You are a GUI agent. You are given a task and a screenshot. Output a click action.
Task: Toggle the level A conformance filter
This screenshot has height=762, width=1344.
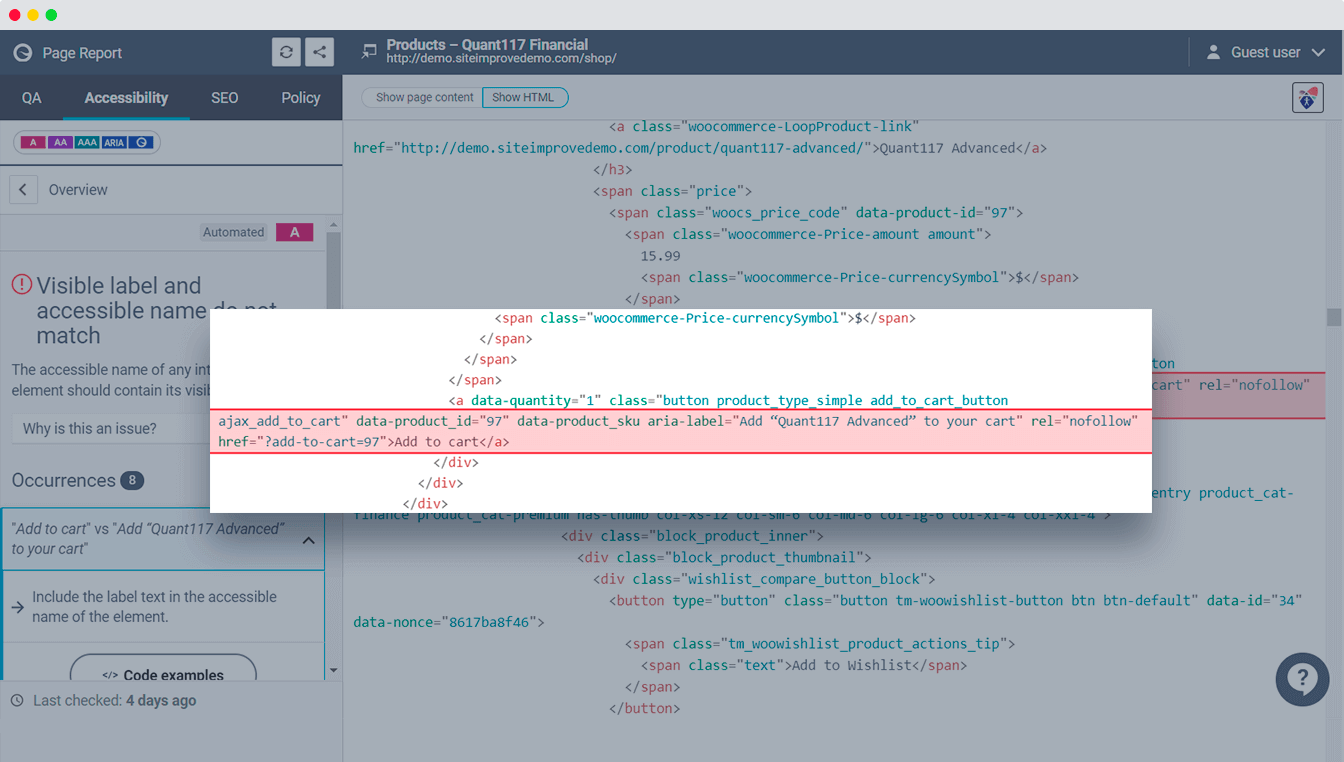click(x=33, y=142)
